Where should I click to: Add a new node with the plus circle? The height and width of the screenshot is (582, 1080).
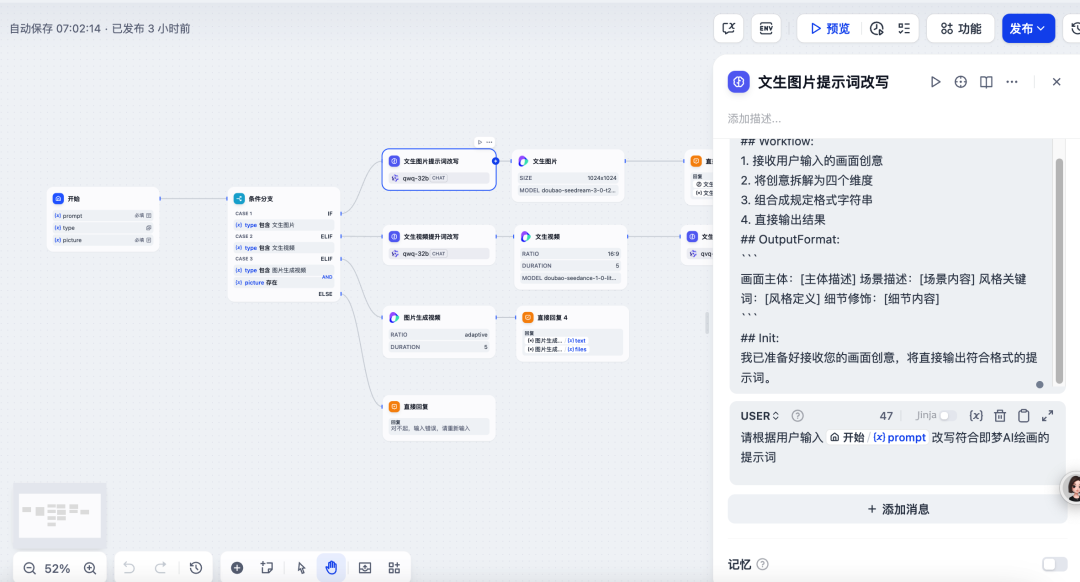(237, 568)
